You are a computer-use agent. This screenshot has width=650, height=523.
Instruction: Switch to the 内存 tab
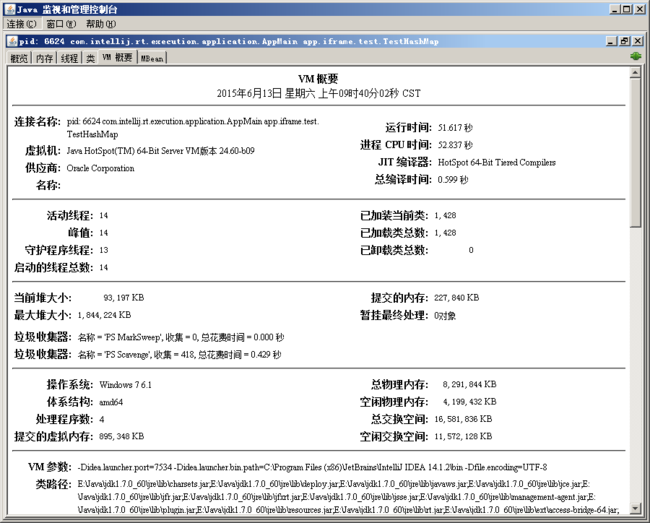(44, 58)
